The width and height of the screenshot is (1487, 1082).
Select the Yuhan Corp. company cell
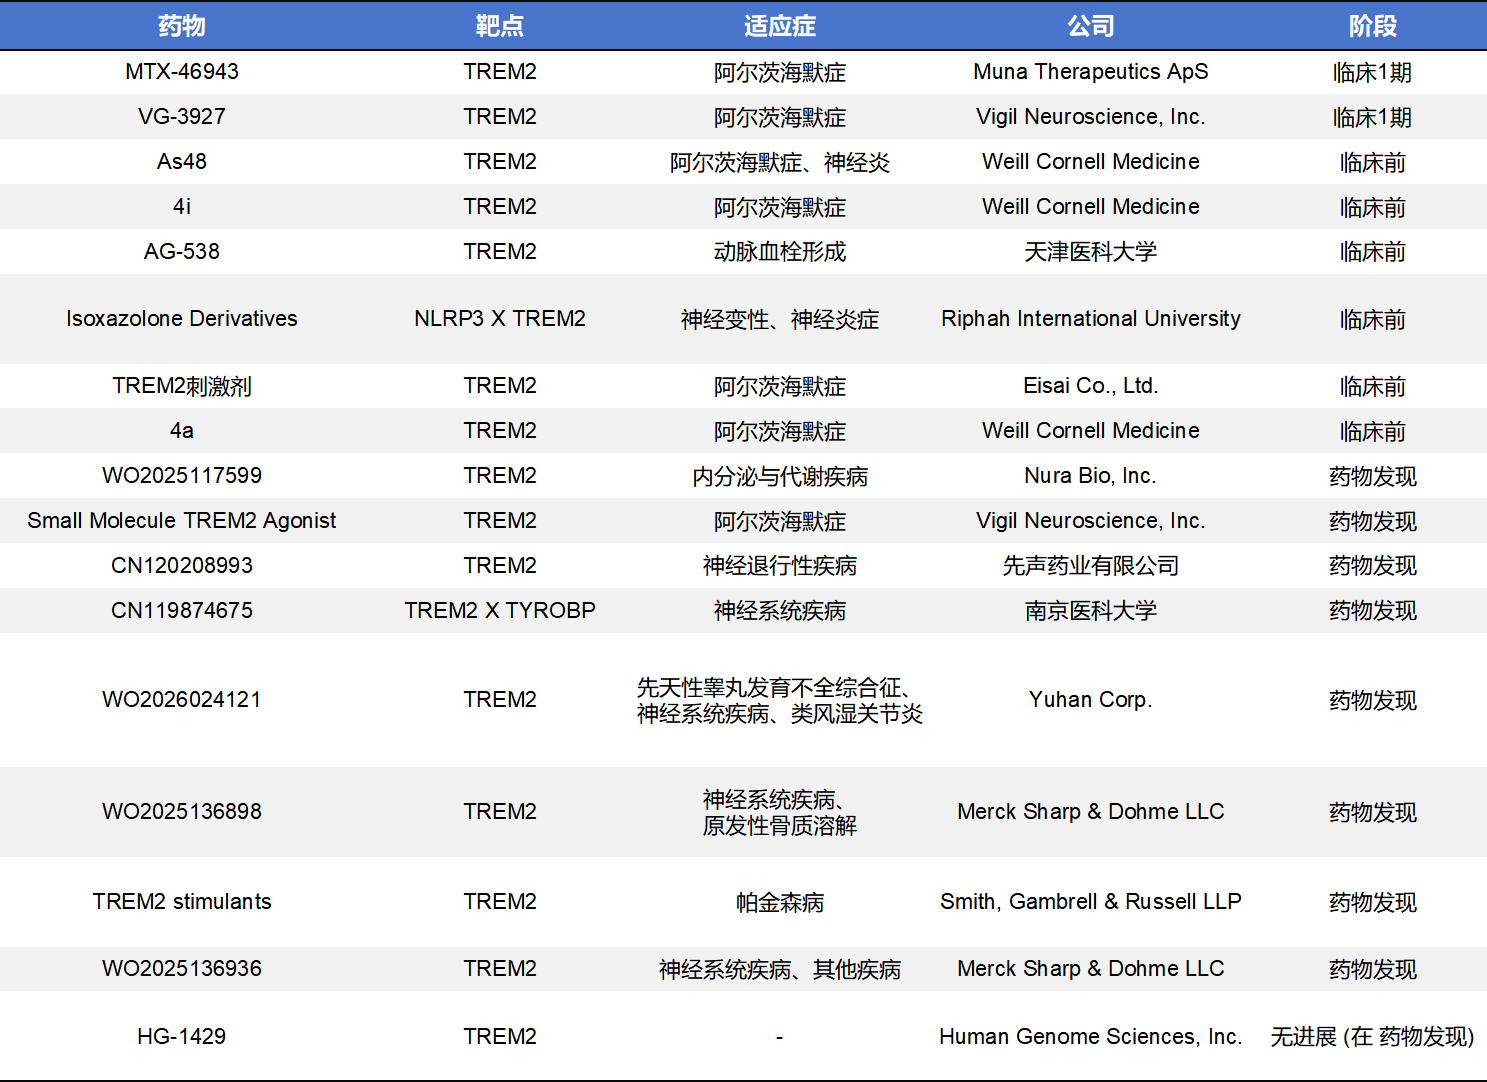[1090, 700]
